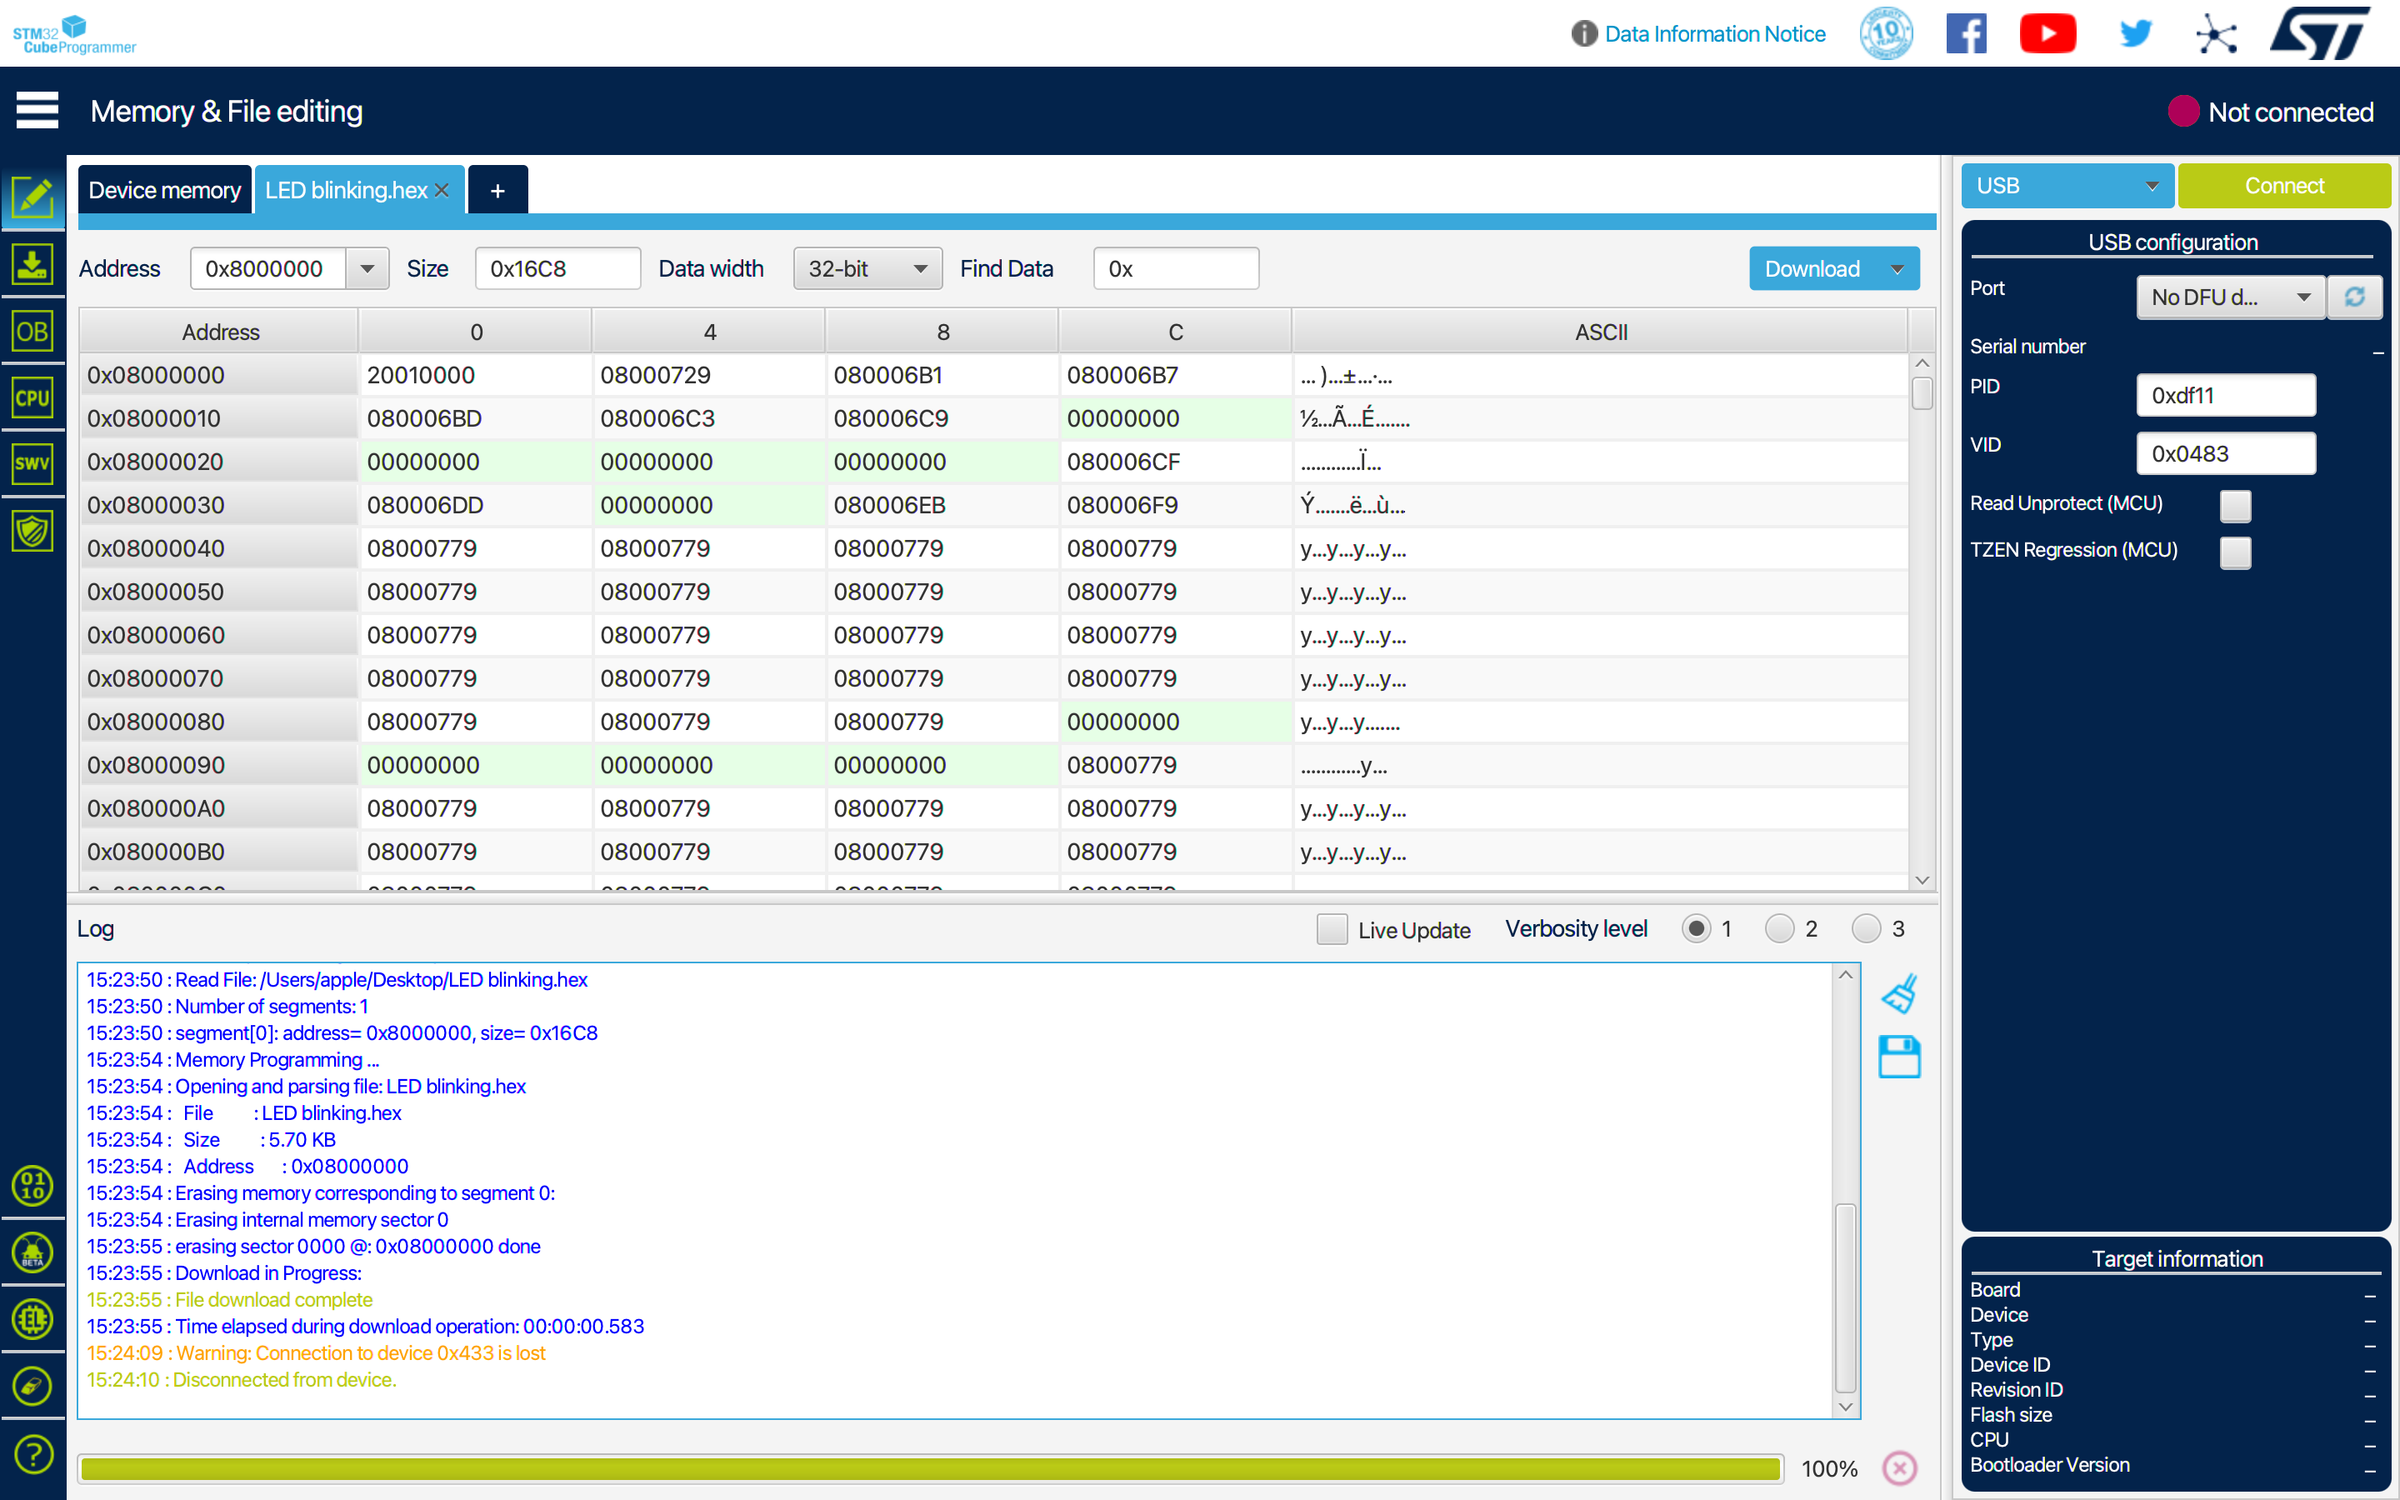
Task: Expand the Address field dropdown arrow
Action: click(367, 269)
